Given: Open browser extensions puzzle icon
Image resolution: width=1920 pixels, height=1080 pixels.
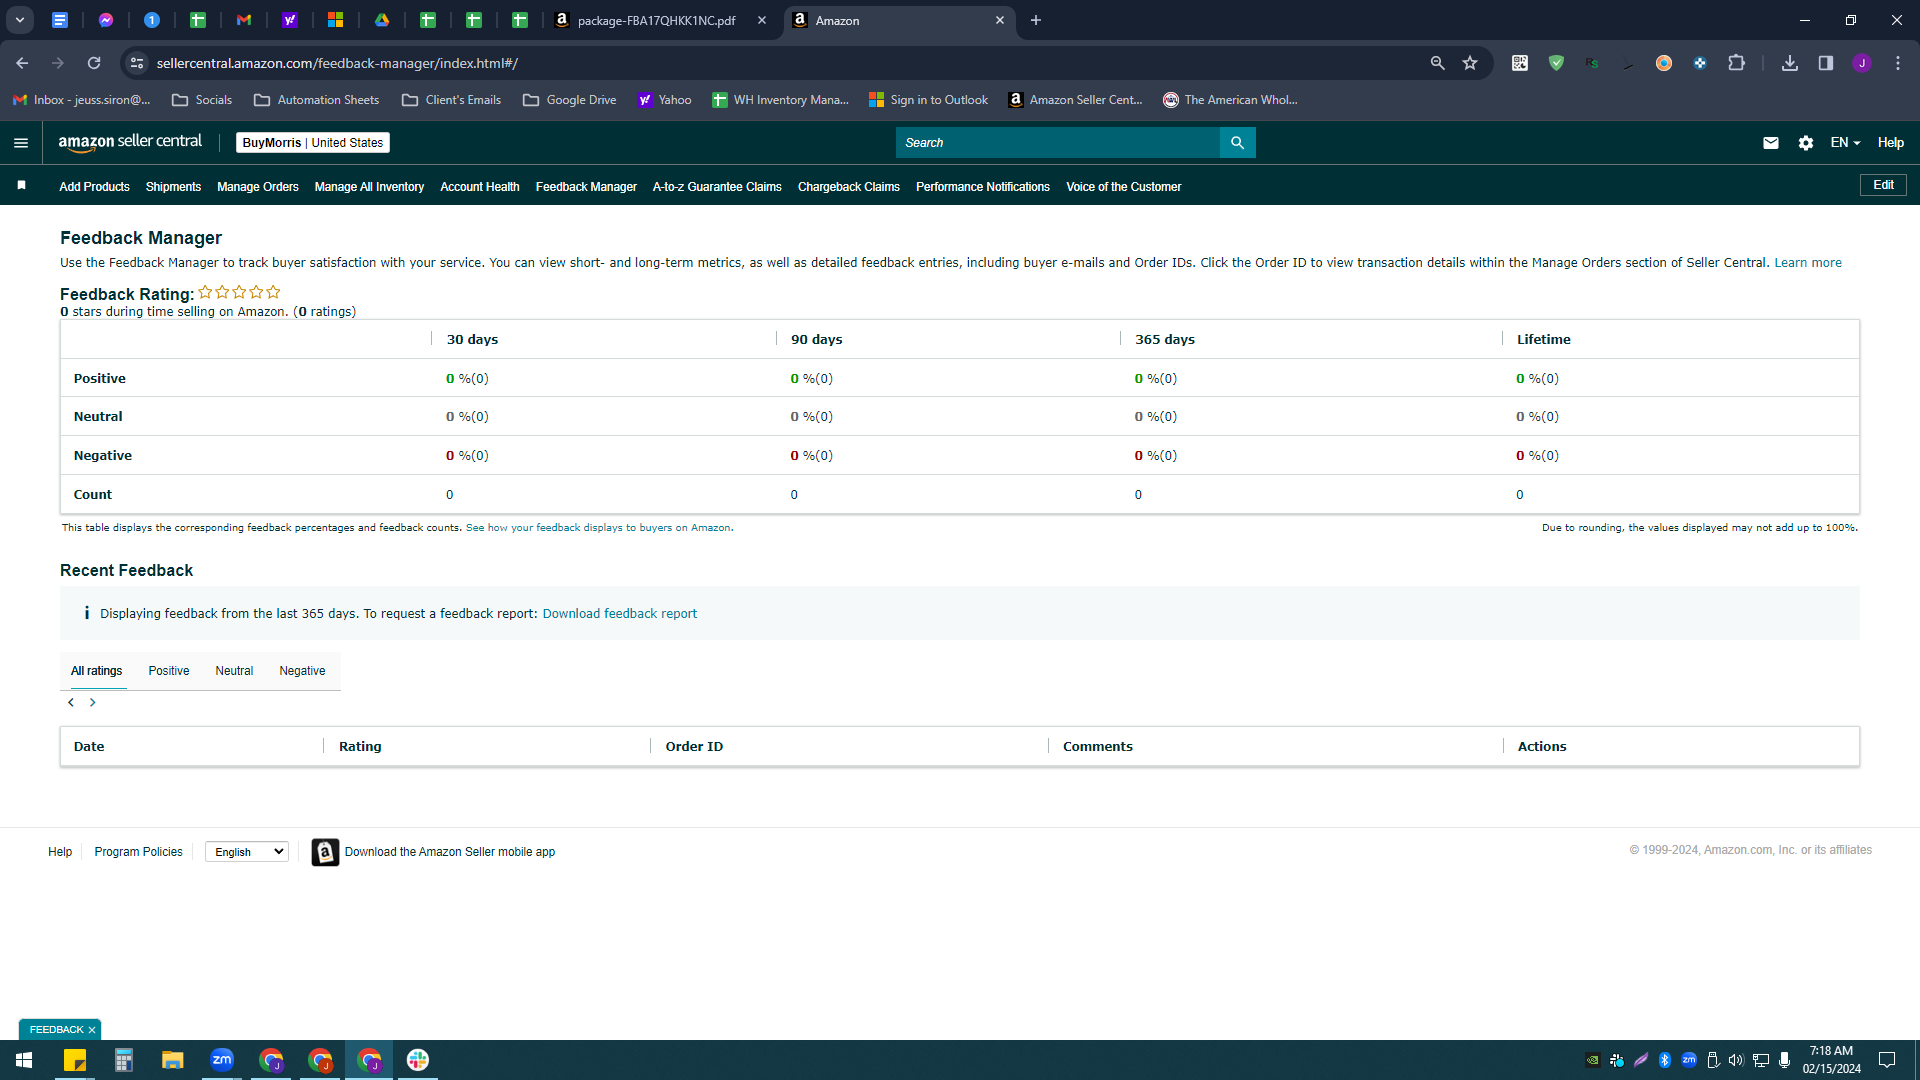Looking at the screenshot, I should click(1736, 63).
